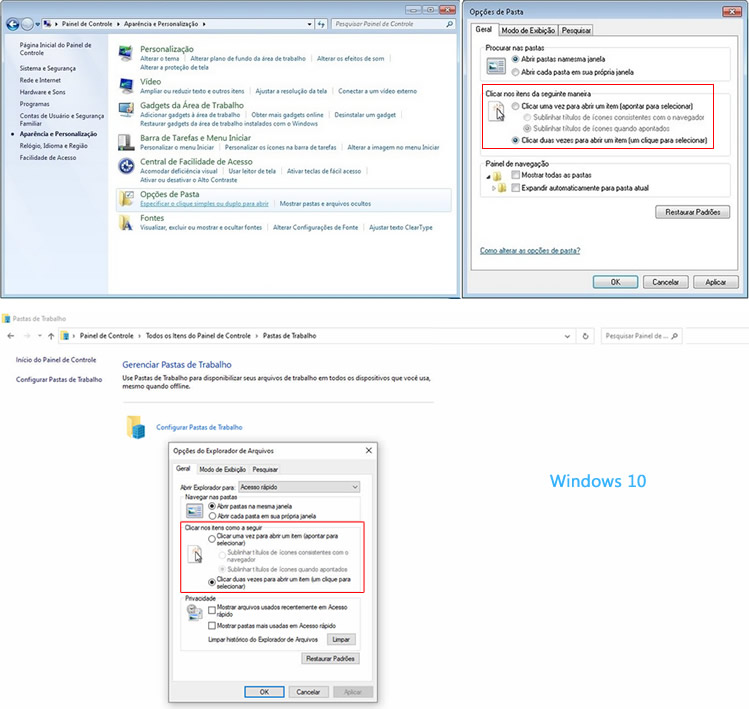This screenshot has height=709, width=749.
Task: Check Mostrar arquivos usados recentemente em Acesso rápido
Action: click(212, 610)
